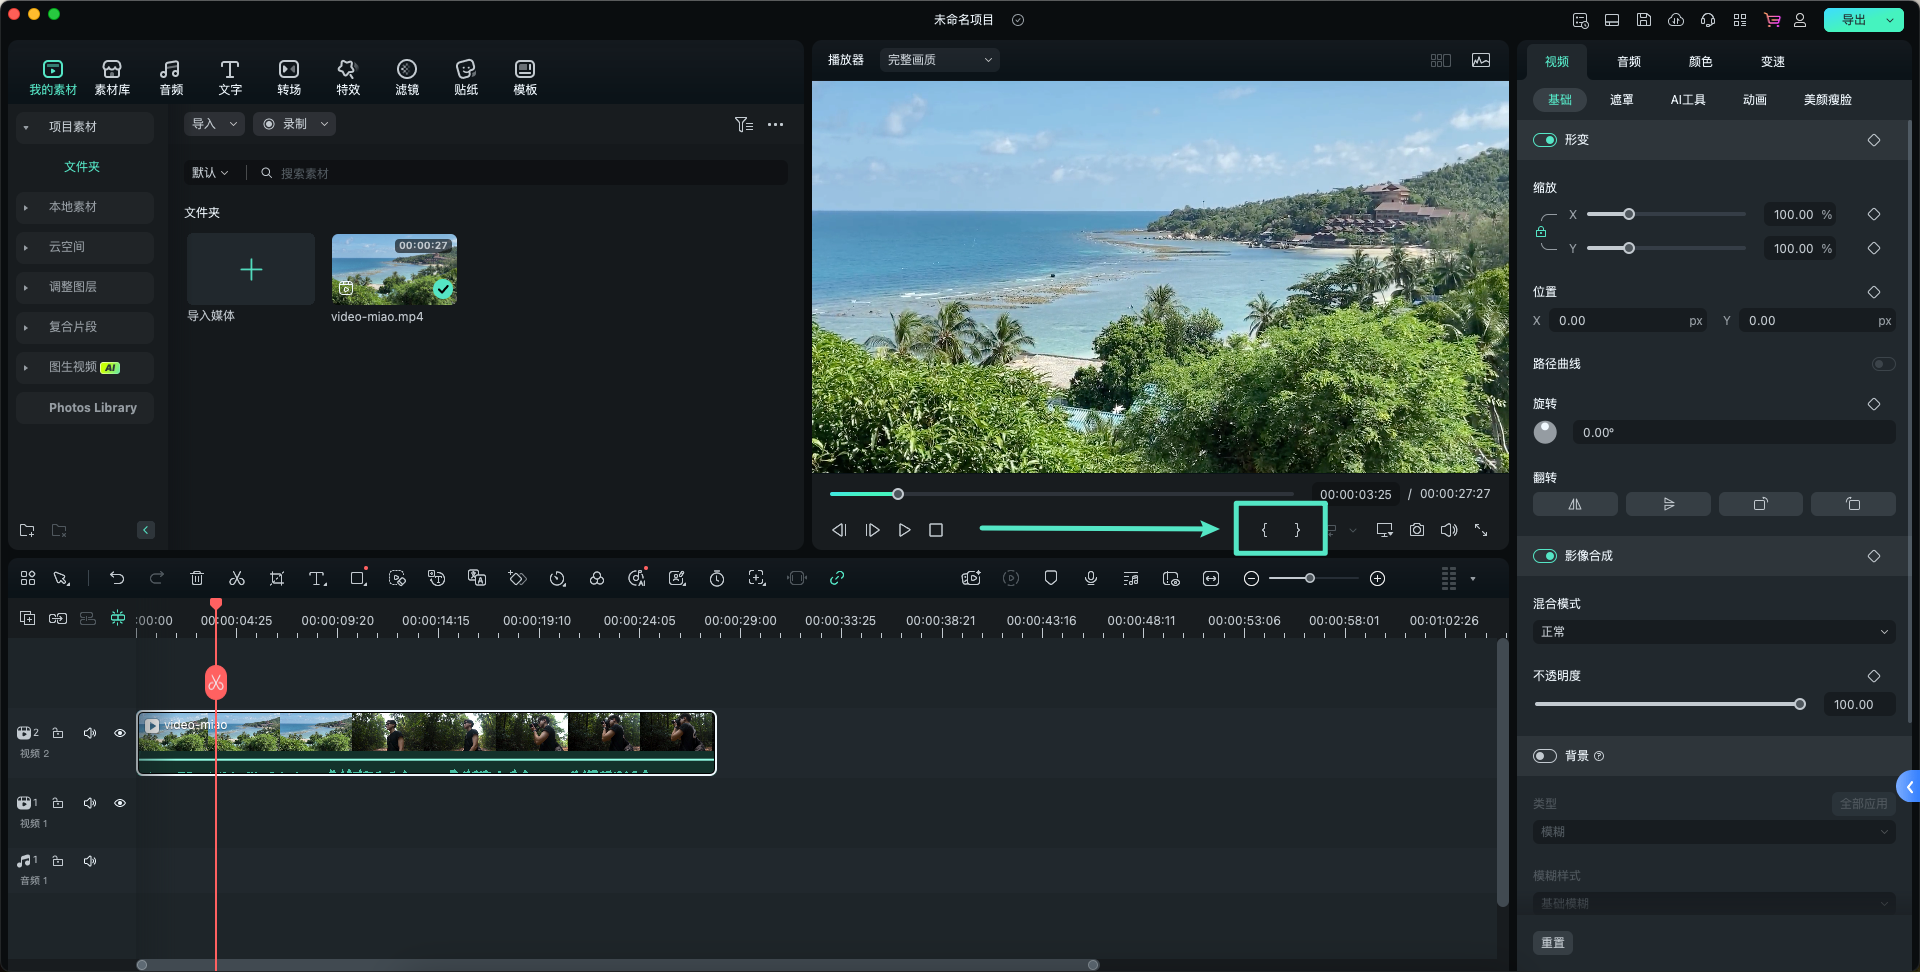Open the 贴纸 stickers panel
This screenshot has width=1920, height=972.
tap(466, 77)
